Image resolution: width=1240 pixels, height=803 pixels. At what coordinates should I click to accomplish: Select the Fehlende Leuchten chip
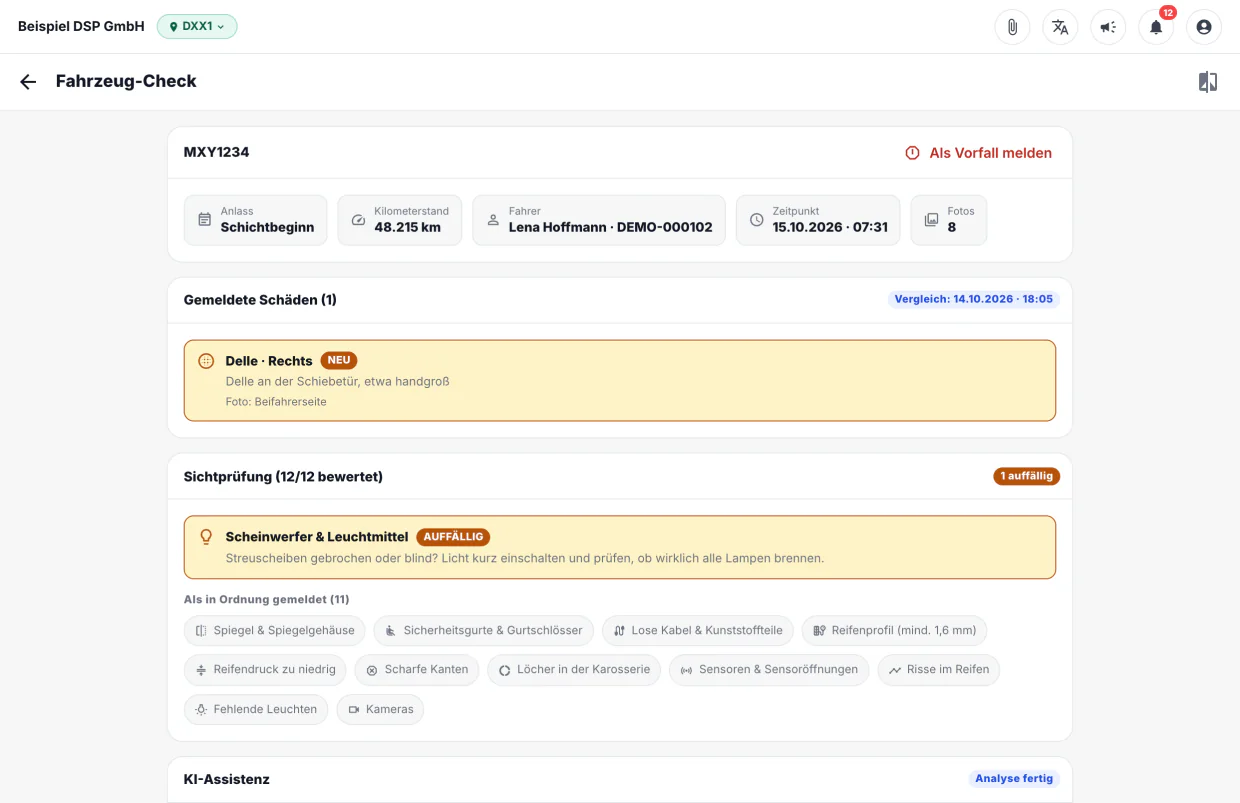click(x=256, y=709)
